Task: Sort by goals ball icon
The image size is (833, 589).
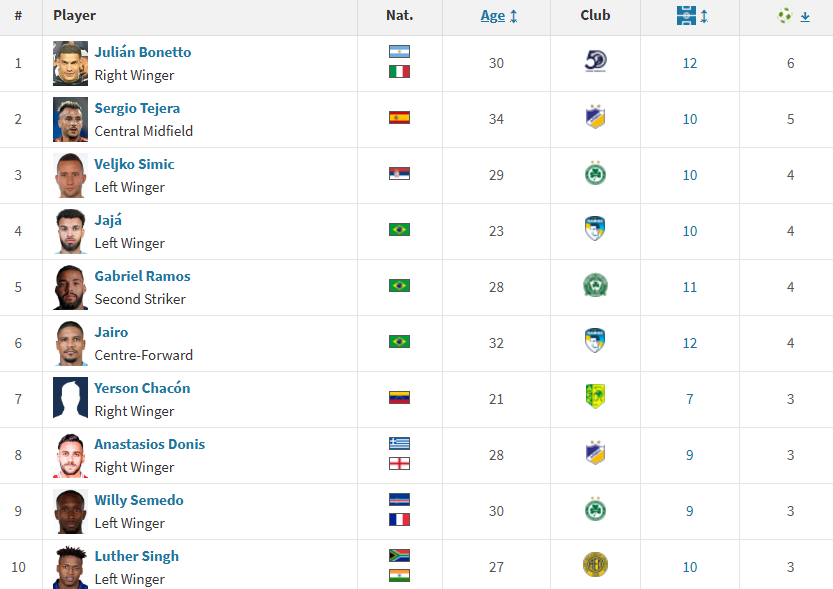Action: [784, 15]
